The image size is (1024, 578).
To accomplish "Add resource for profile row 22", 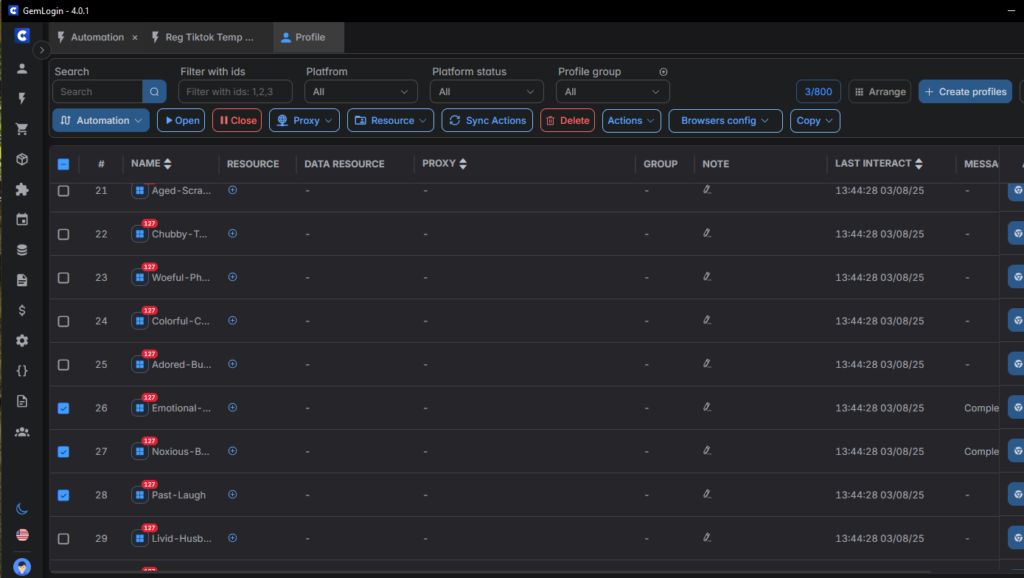I will (x=232, y=233).
